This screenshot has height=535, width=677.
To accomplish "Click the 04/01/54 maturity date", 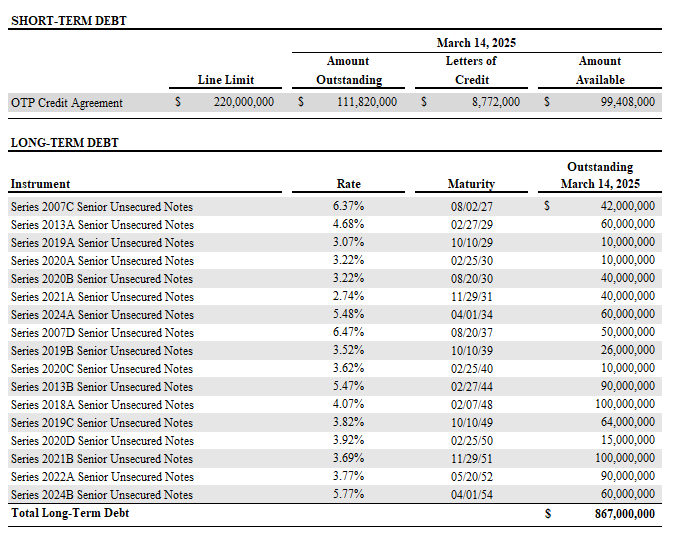I will click(471, 495).
